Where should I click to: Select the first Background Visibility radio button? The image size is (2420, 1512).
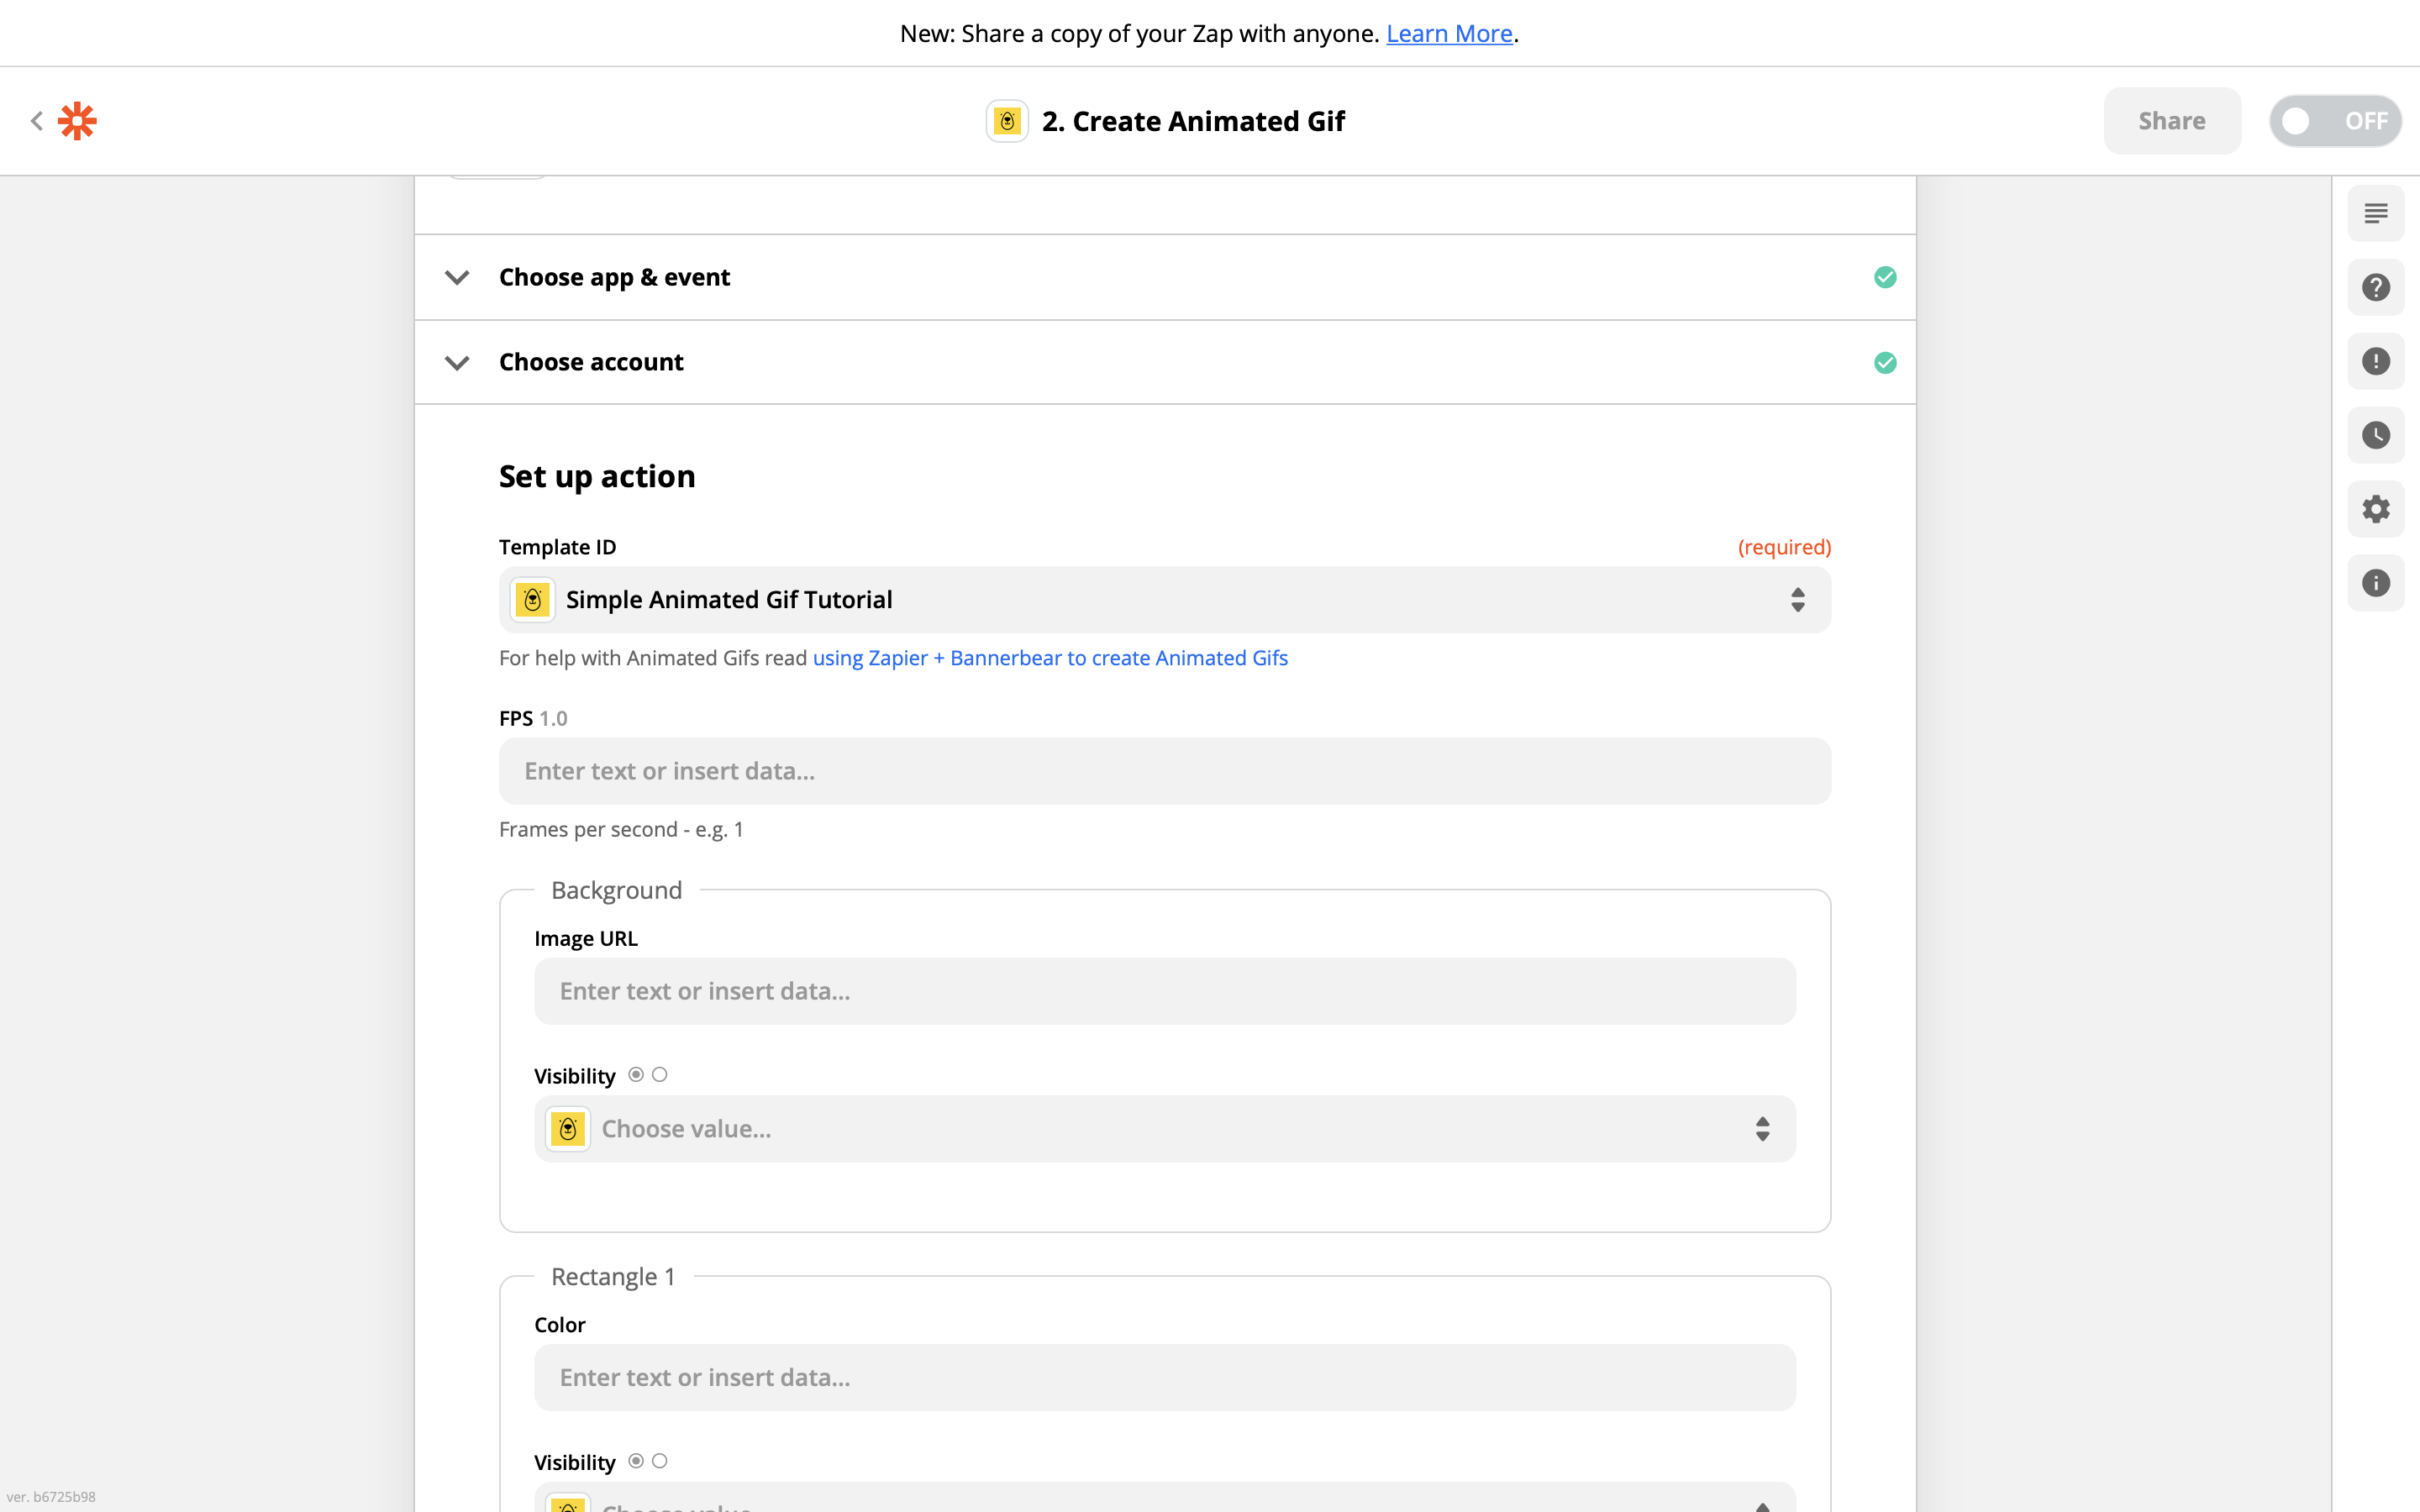636,1075
